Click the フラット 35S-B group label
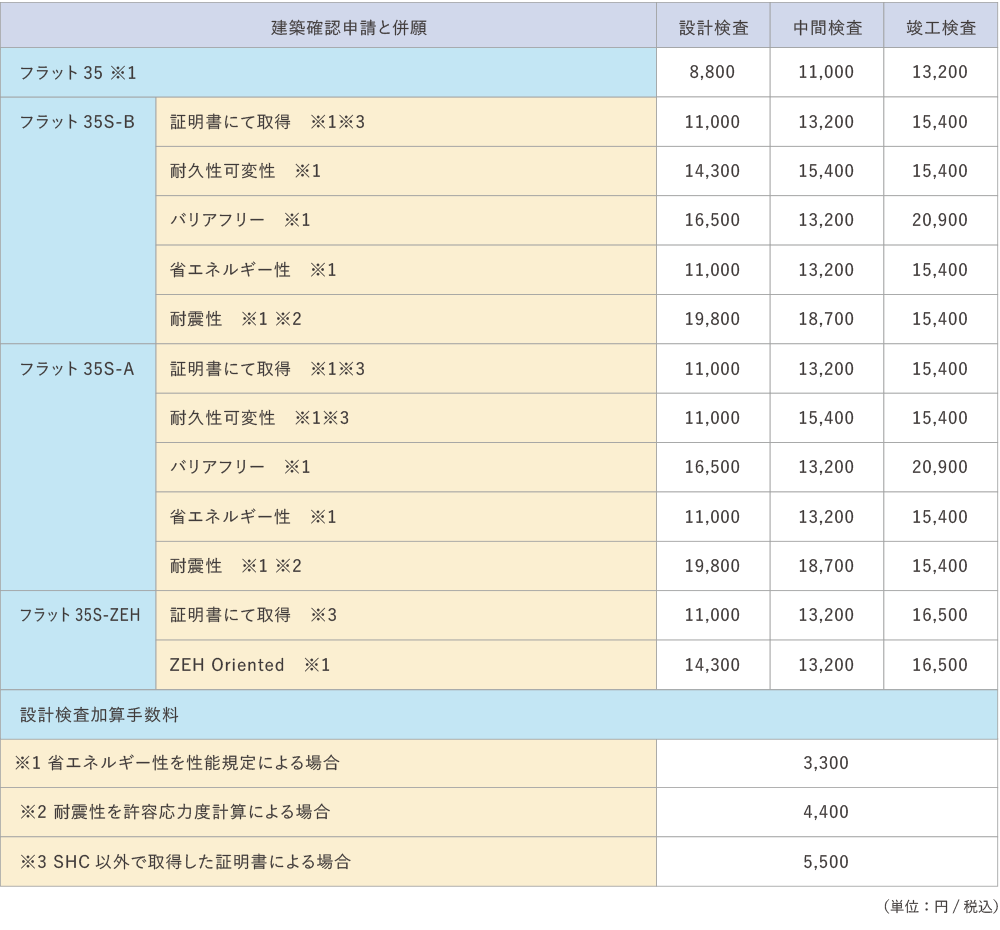Screen dimensions: 1000x930 (77, 122)
